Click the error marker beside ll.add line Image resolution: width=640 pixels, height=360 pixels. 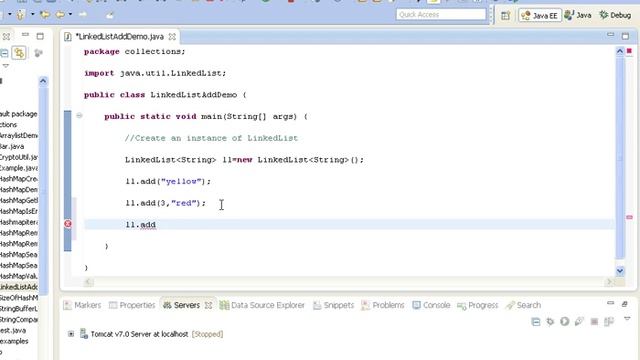[x=68, y=224]
